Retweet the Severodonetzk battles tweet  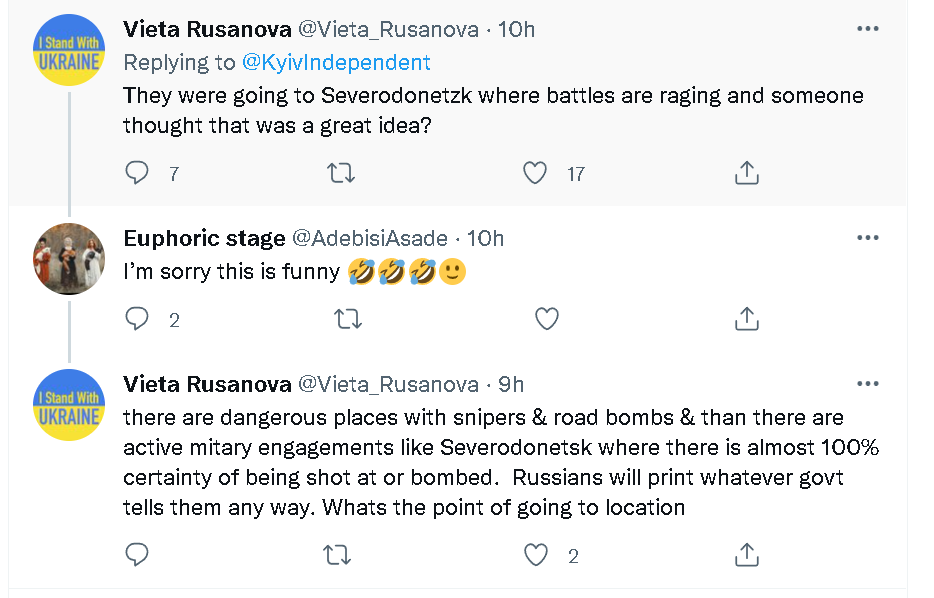point(342,173)
